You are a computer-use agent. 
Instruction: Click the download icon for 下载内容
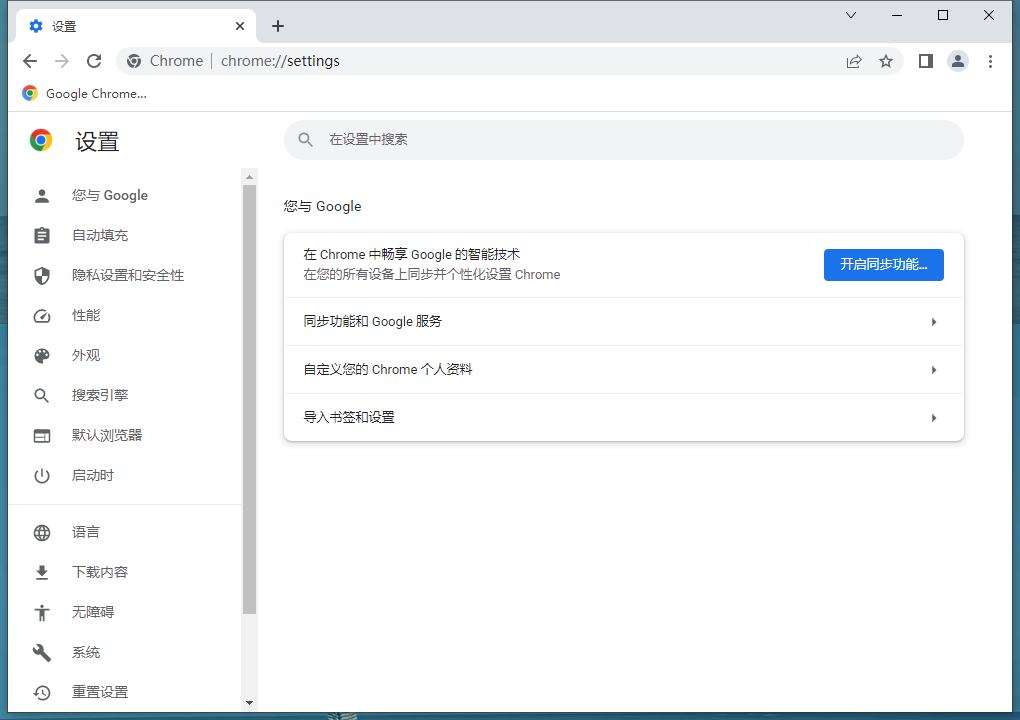pos(42,572)
